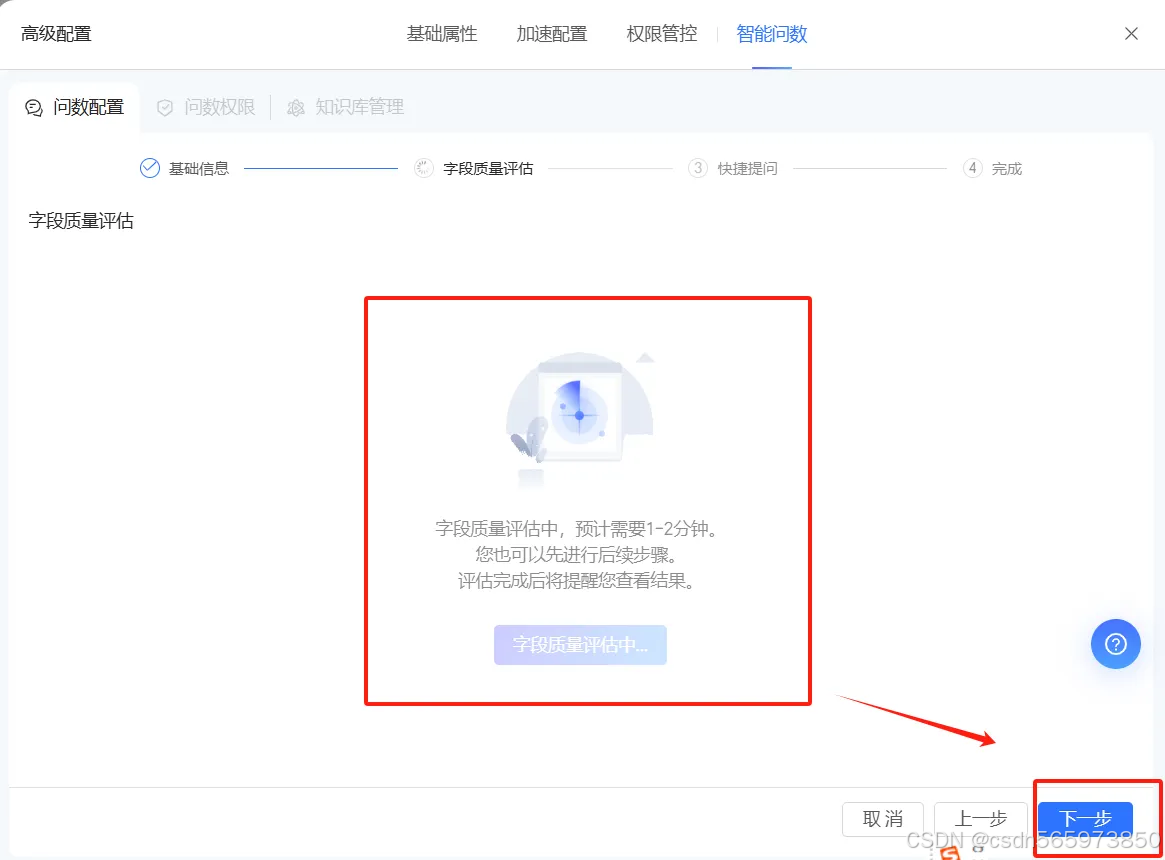Click the progress spinner icon at 字段质量评估 step

click(x=423, y=168)
